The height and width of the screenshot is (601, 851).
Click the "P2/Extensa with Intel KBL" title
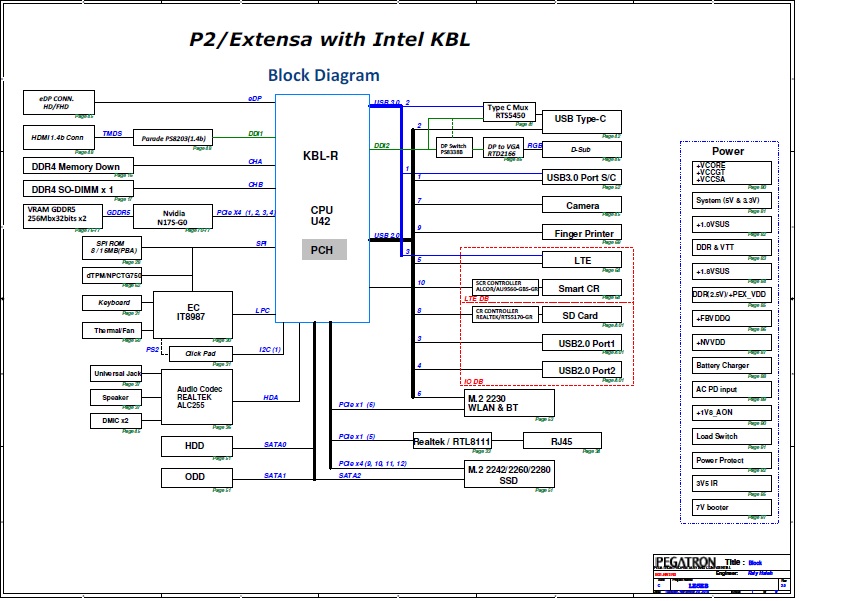(x=329, y=40)
